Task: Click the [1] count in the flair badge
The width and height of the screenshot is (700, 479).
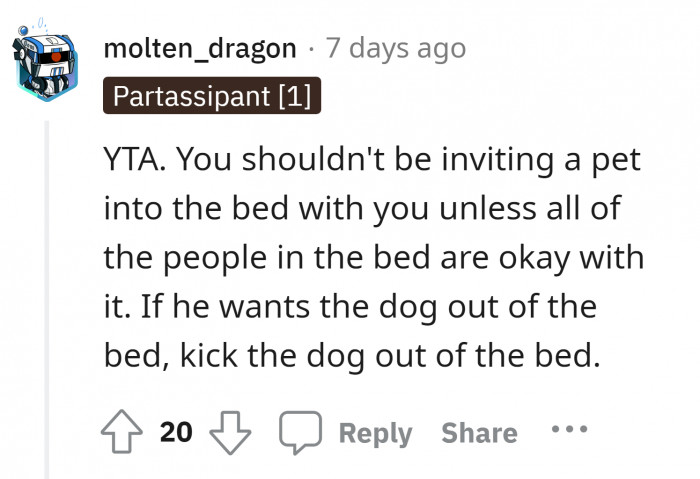Action: (x=297, y=96)
